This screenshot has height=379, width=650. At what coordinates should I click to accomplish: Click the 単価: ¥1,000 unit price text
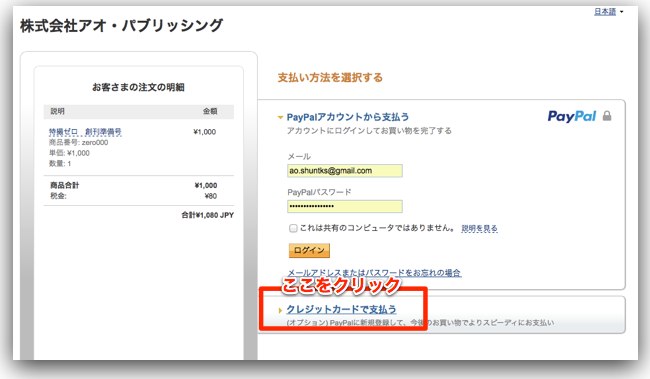[69, 153]
